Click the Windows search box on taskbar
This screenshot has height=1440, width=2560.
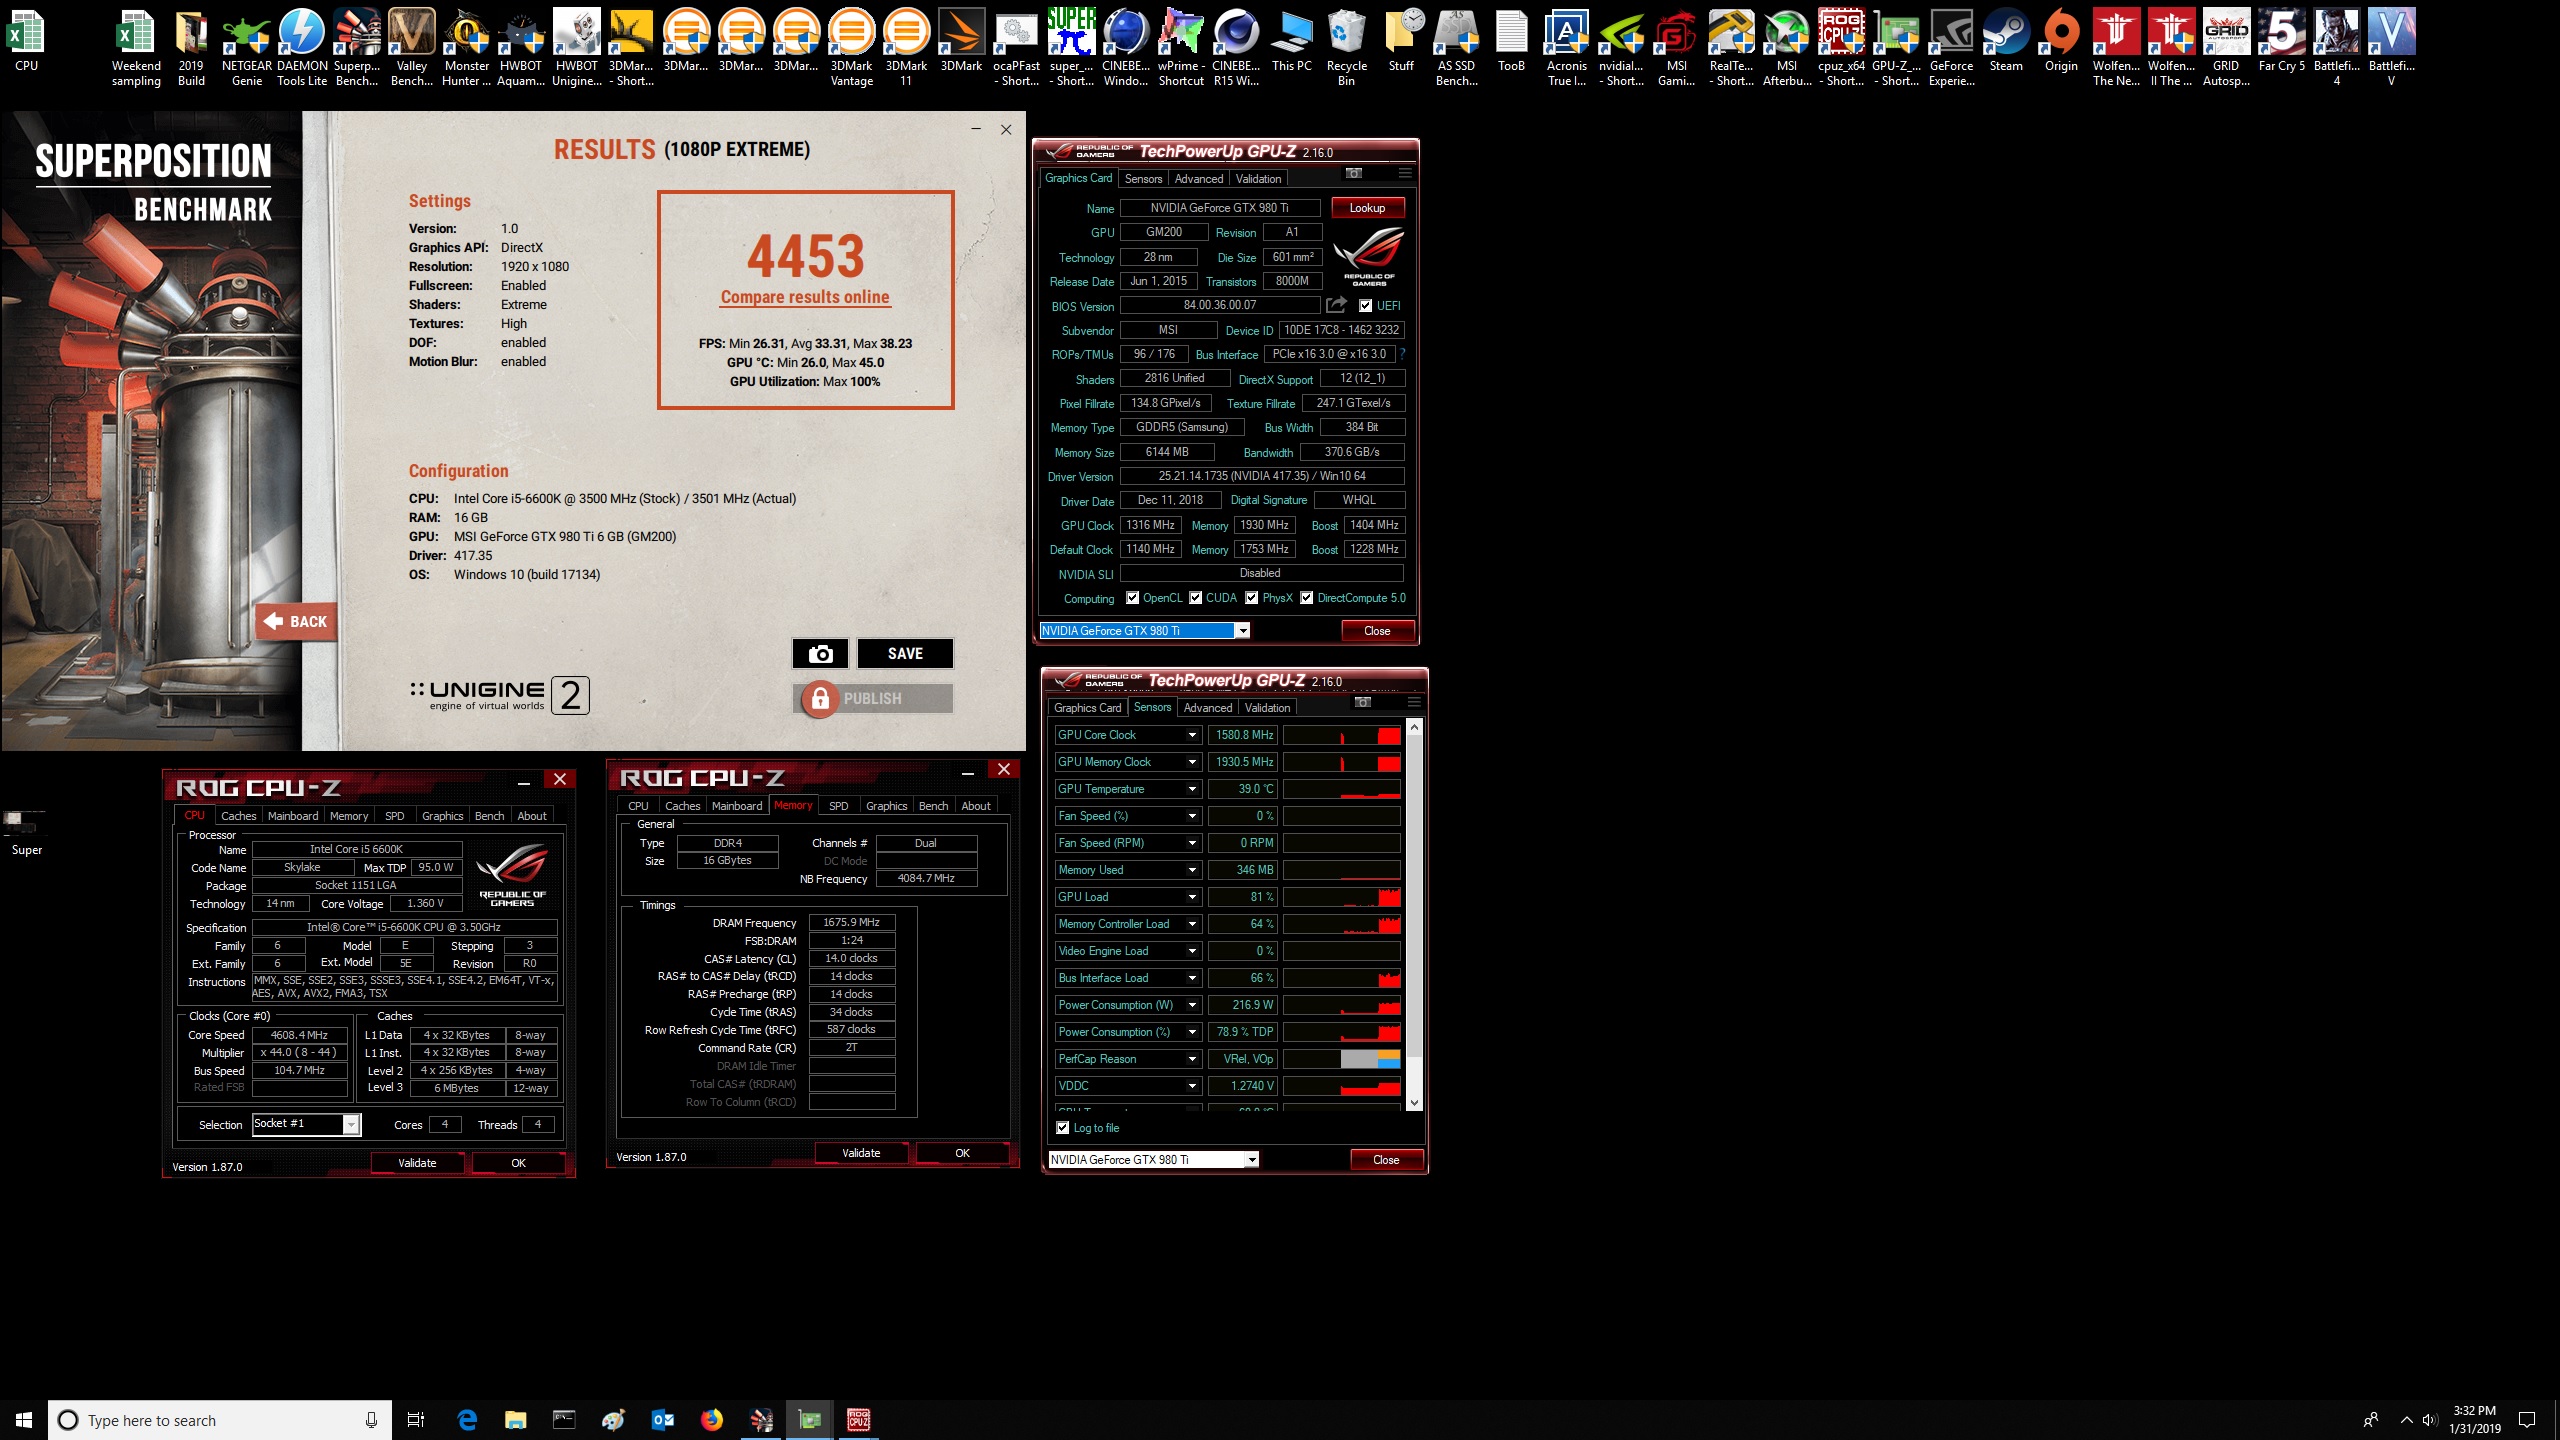pyautogui.click(x=218, y=1420)
